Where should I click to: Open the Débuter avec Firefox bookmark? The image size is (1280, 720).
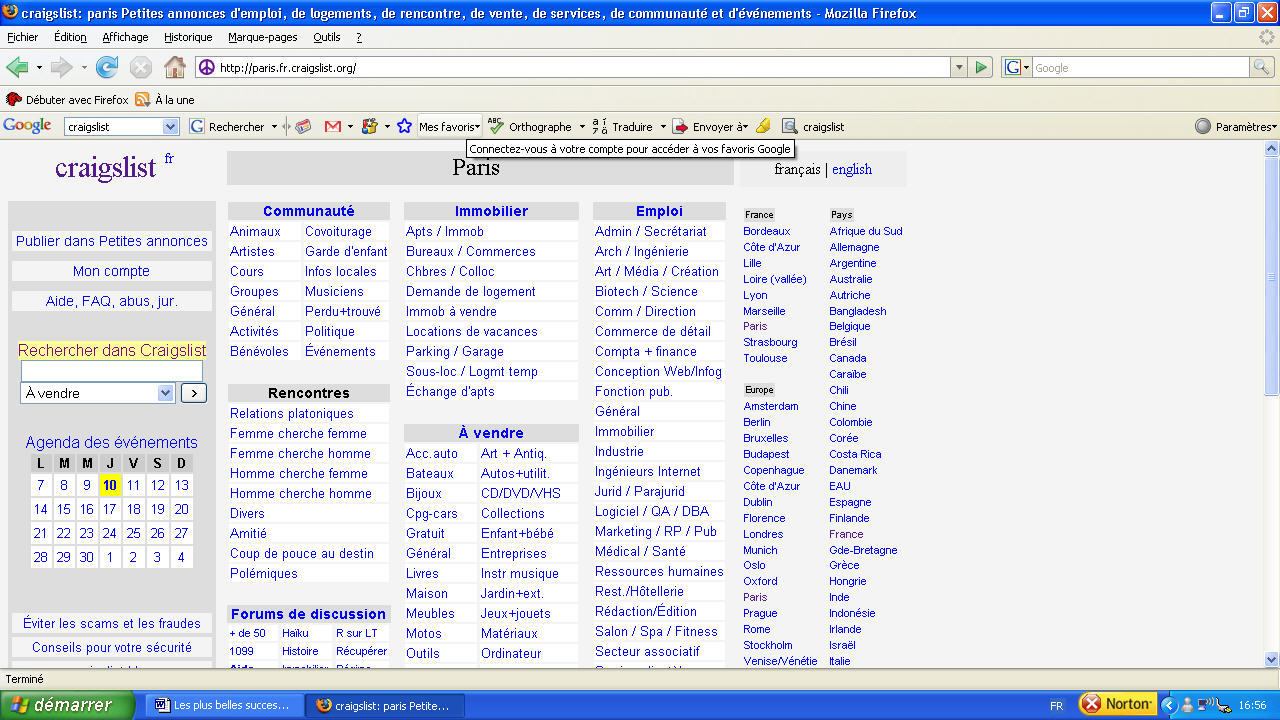click(x=68, y=100)
